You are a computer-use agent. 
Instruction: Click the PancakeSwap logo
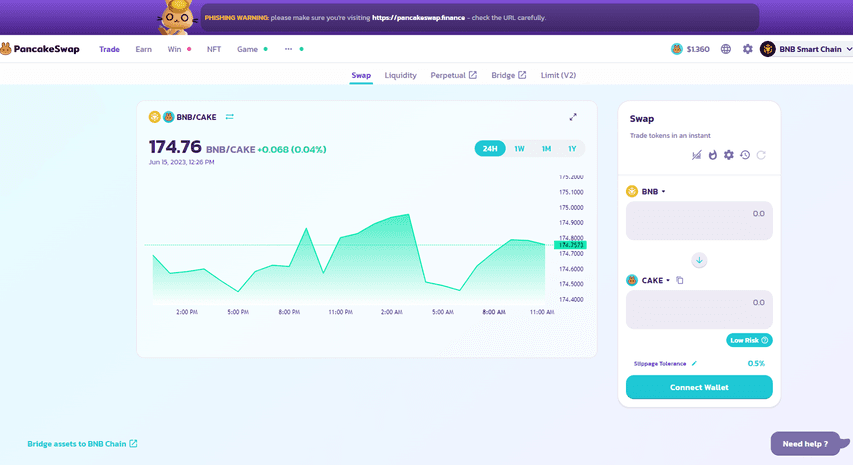(x=40, y=49)
